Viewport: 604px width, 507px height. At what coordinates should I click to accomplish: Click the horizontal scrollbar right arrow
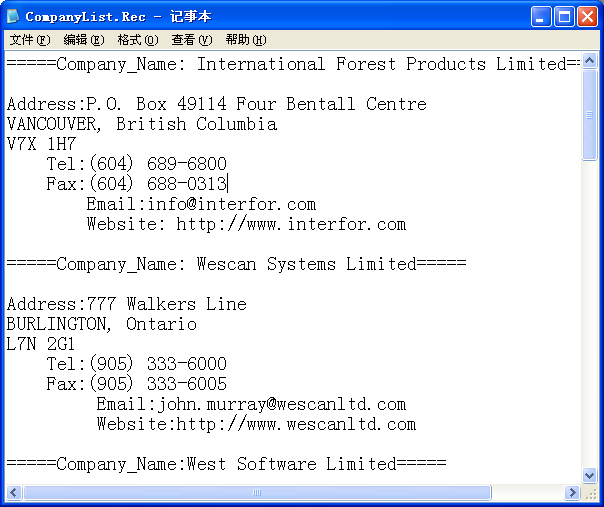[573, 493]
